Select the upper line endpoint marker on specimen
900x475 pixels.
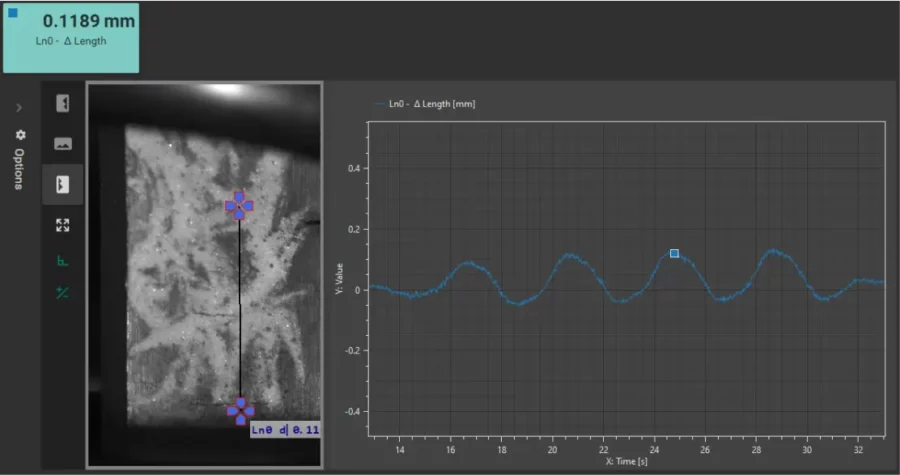pos(239,206)
